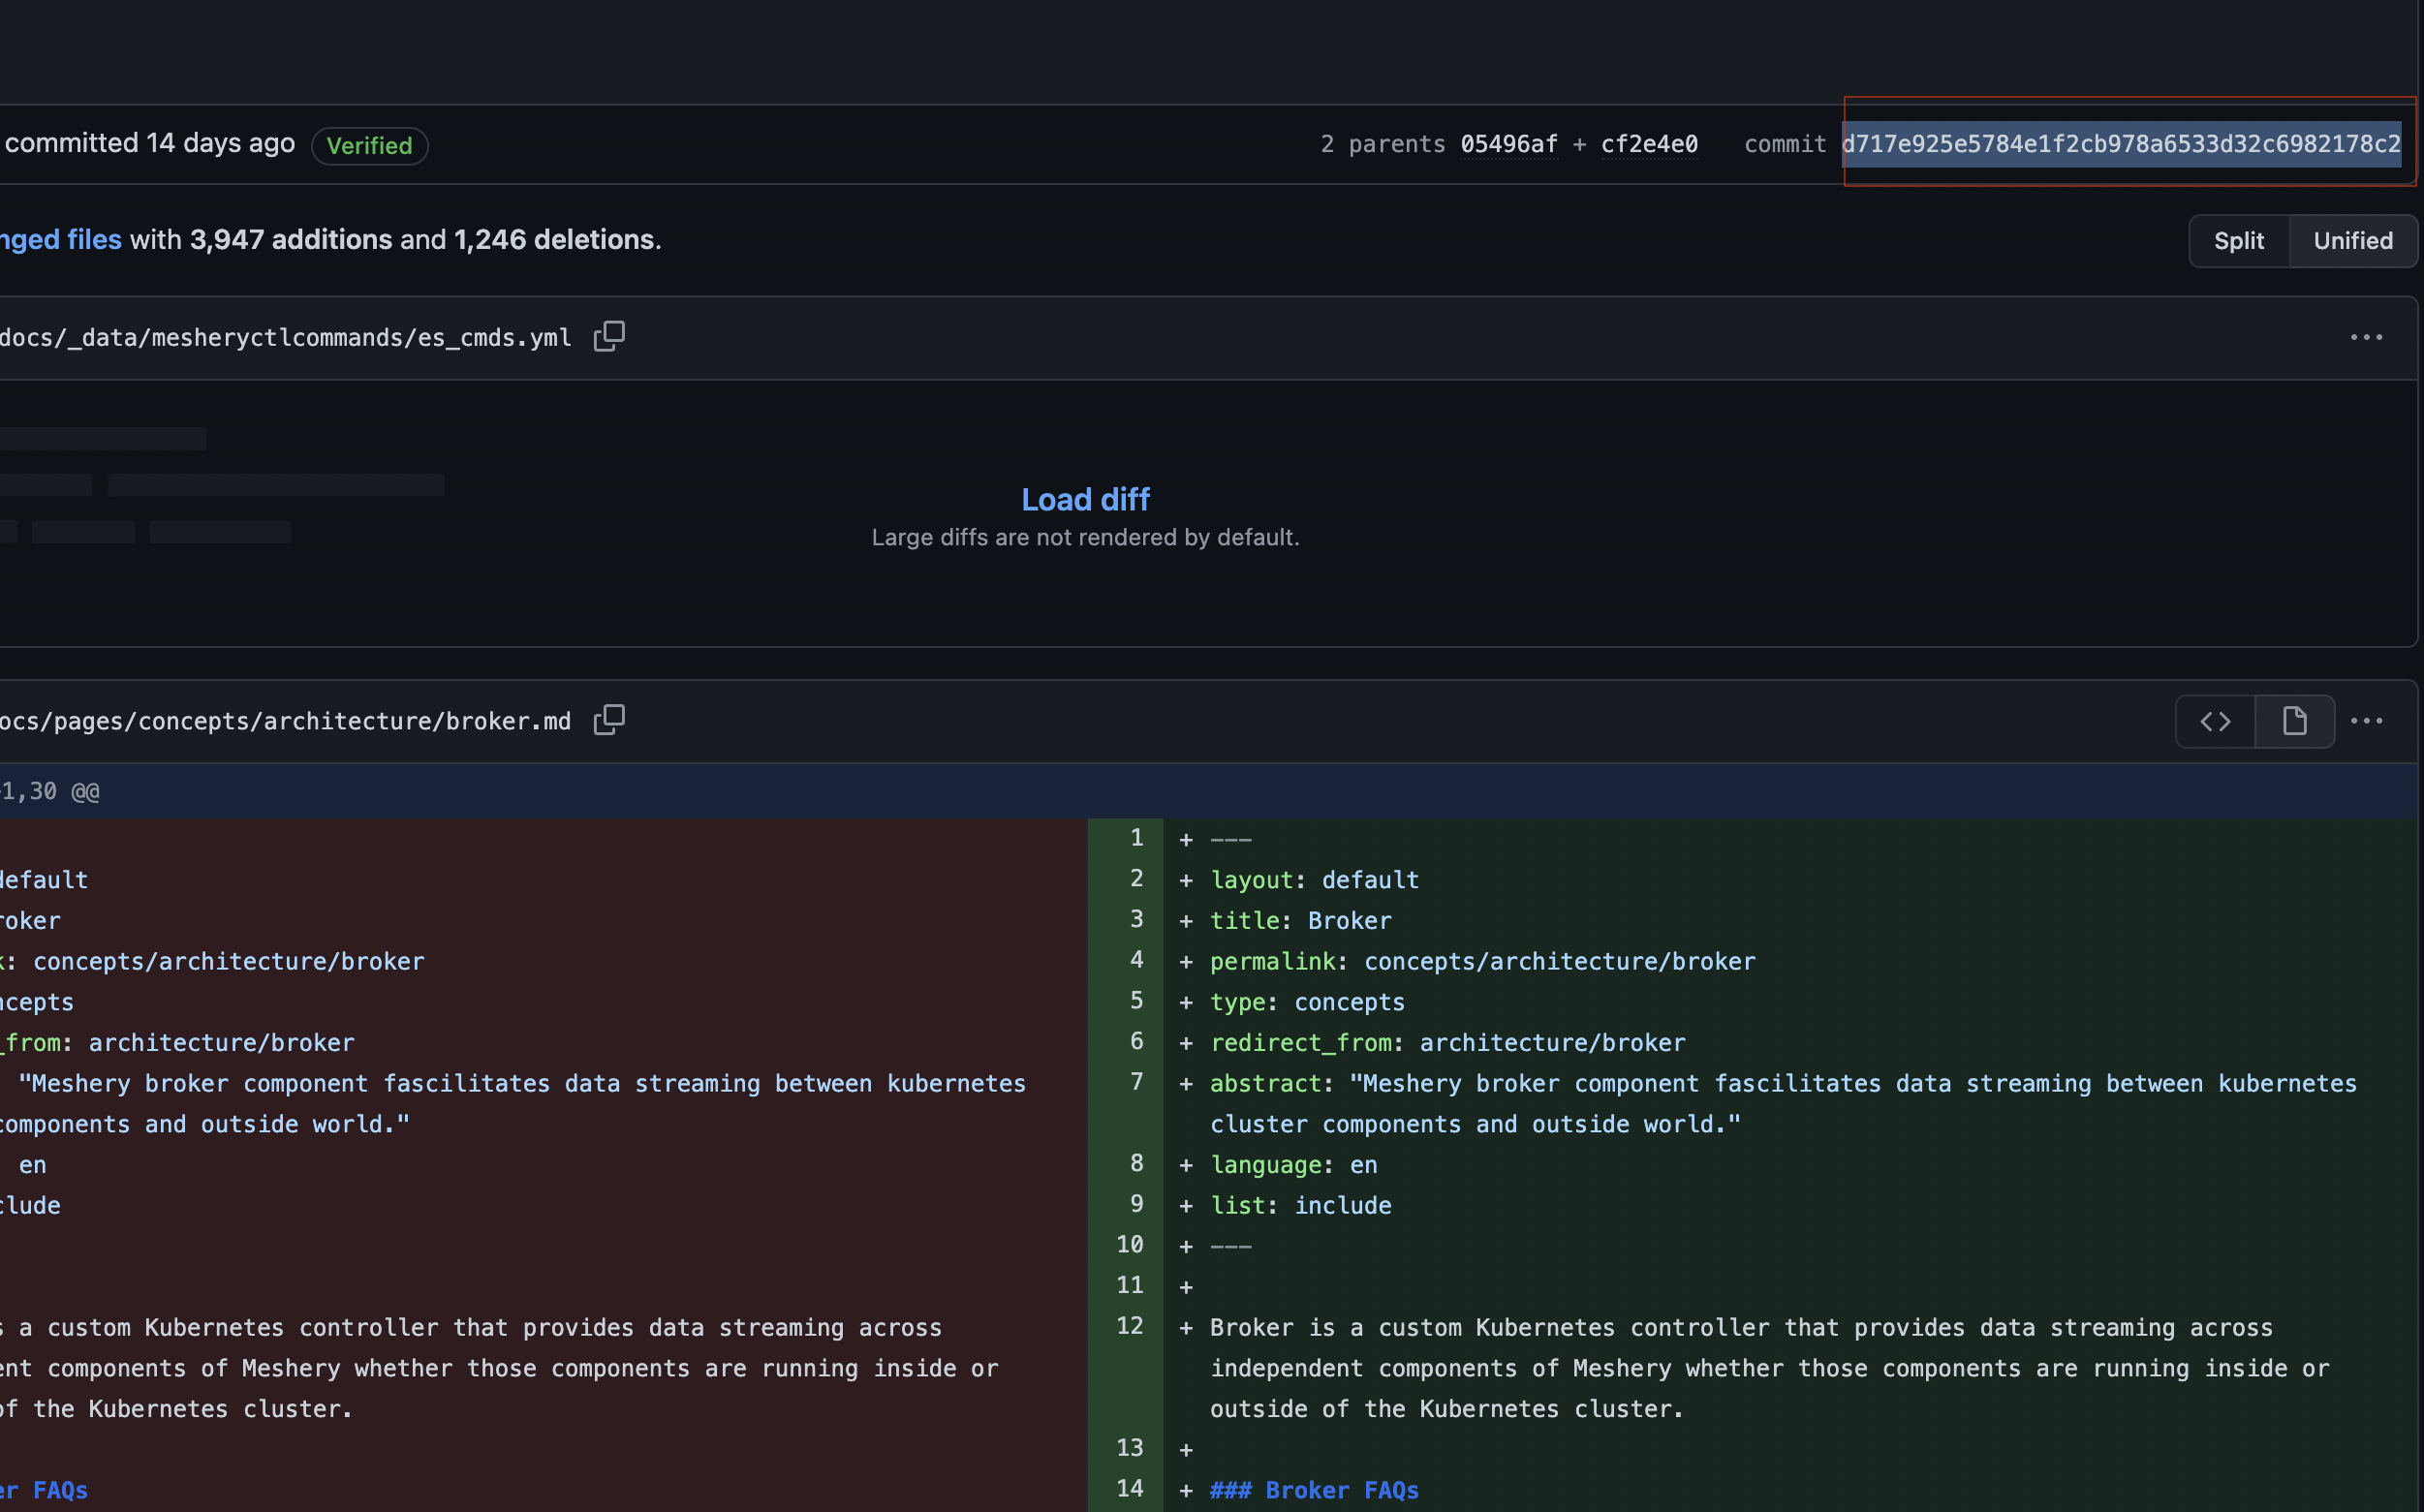Copy path of es_cmds.yml file
The height and width of the screenshot is (1512, 2424).
pyautogui.click(x=609, y=337)
